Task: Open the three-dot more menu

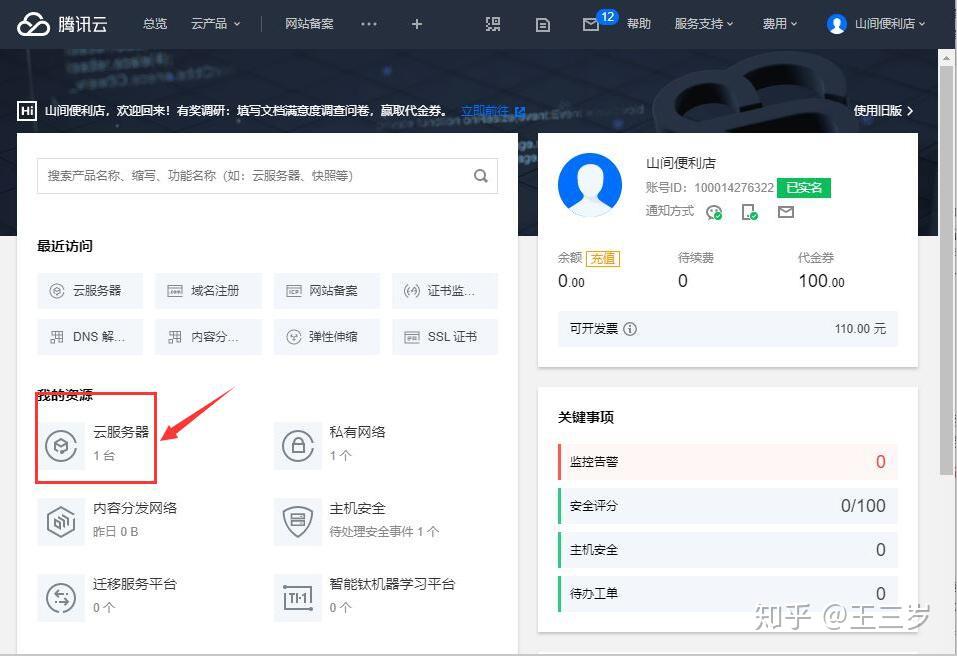Action: pyautogui.click(x=369, y=24)
